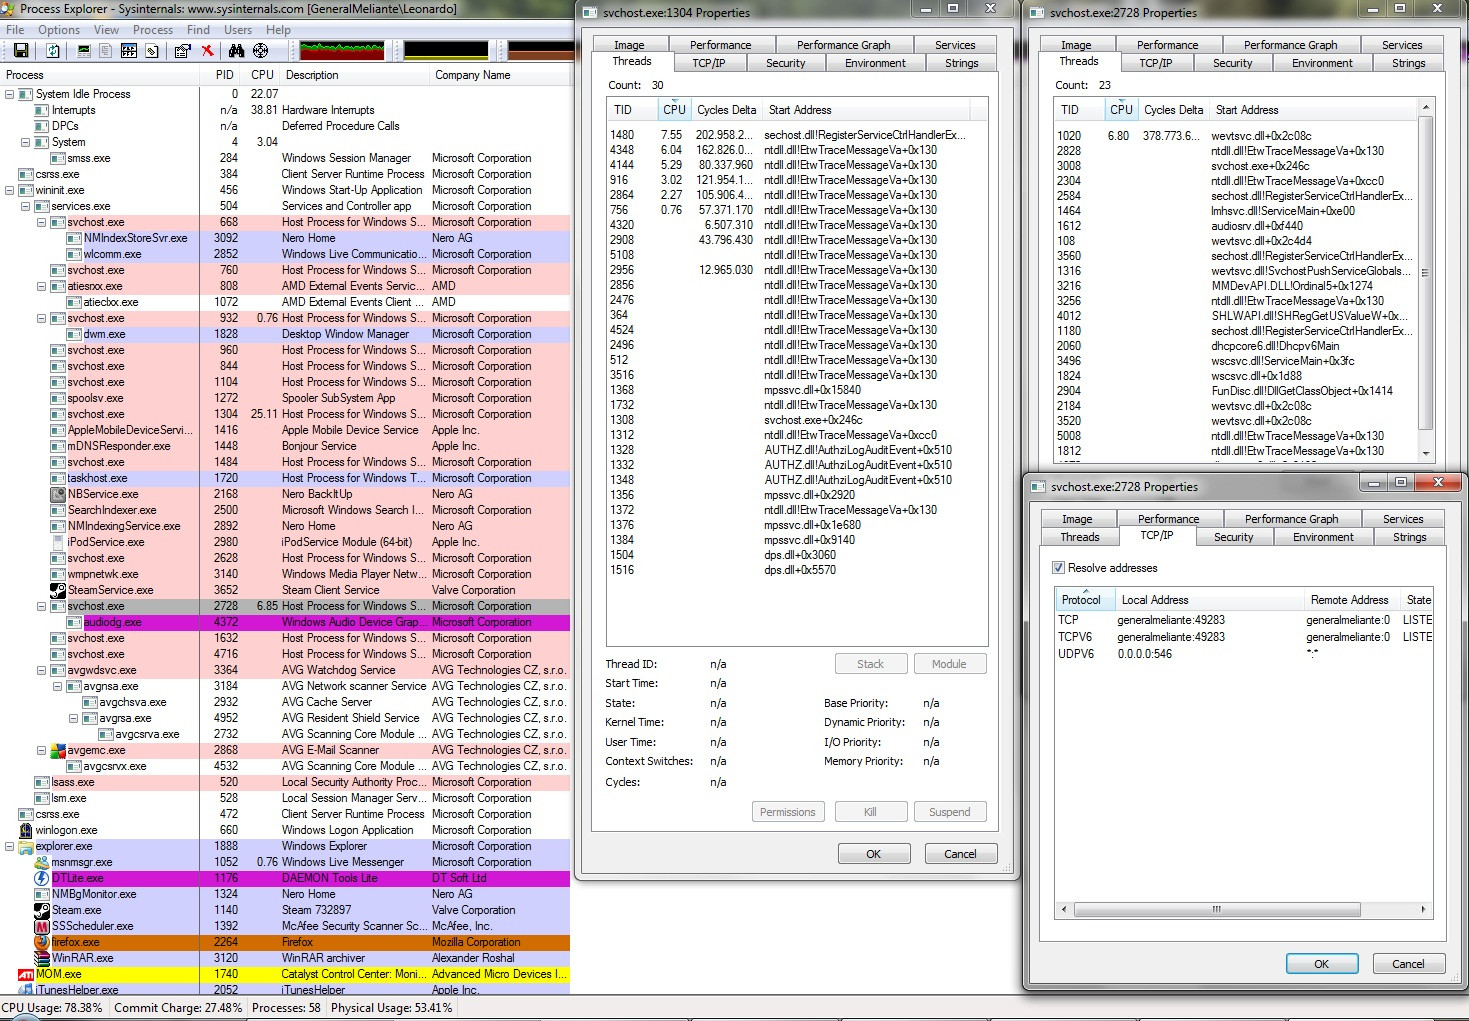This screenshot has width=1469, height=1021.
Task: Click the Steam.exe process icon
Action: click(x=42, y=910)
